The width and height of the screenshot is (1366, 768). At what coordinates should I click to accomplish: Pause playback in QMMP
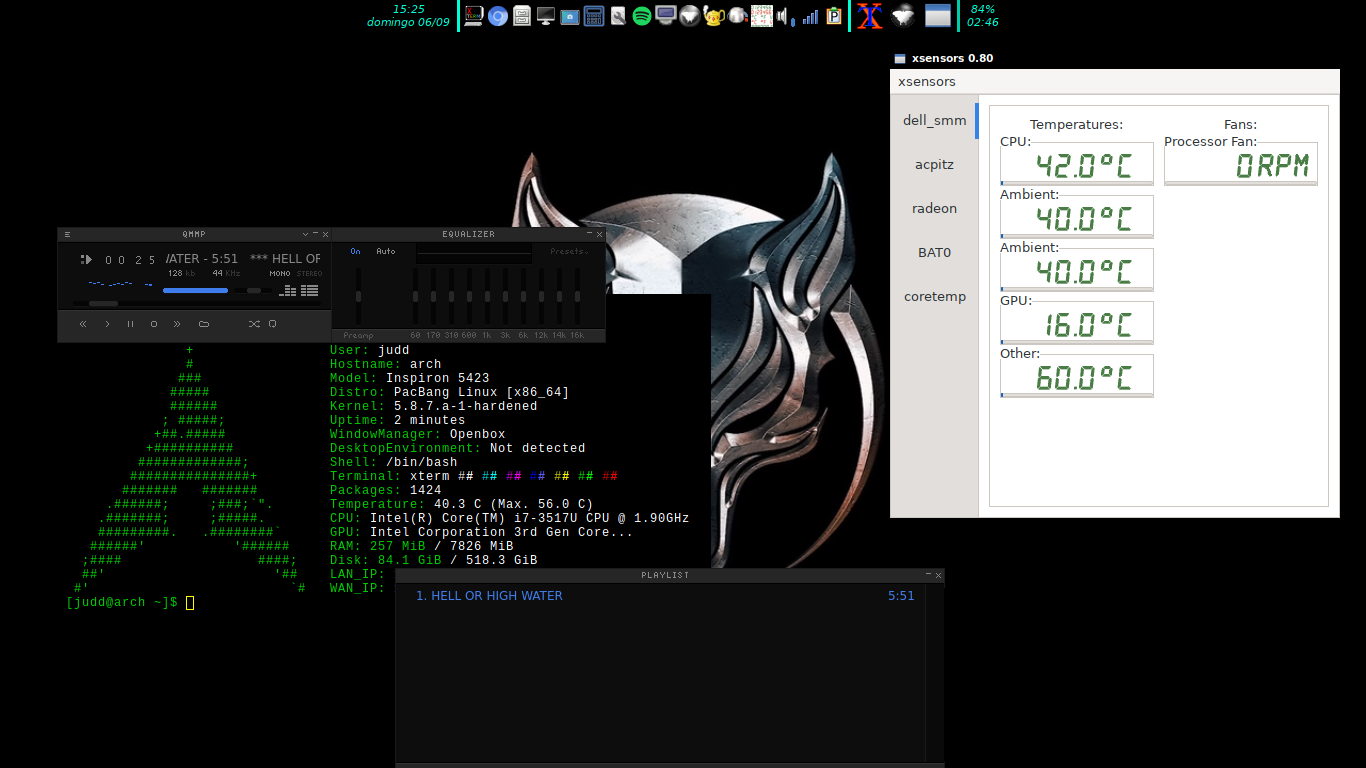tap(130, 324)
